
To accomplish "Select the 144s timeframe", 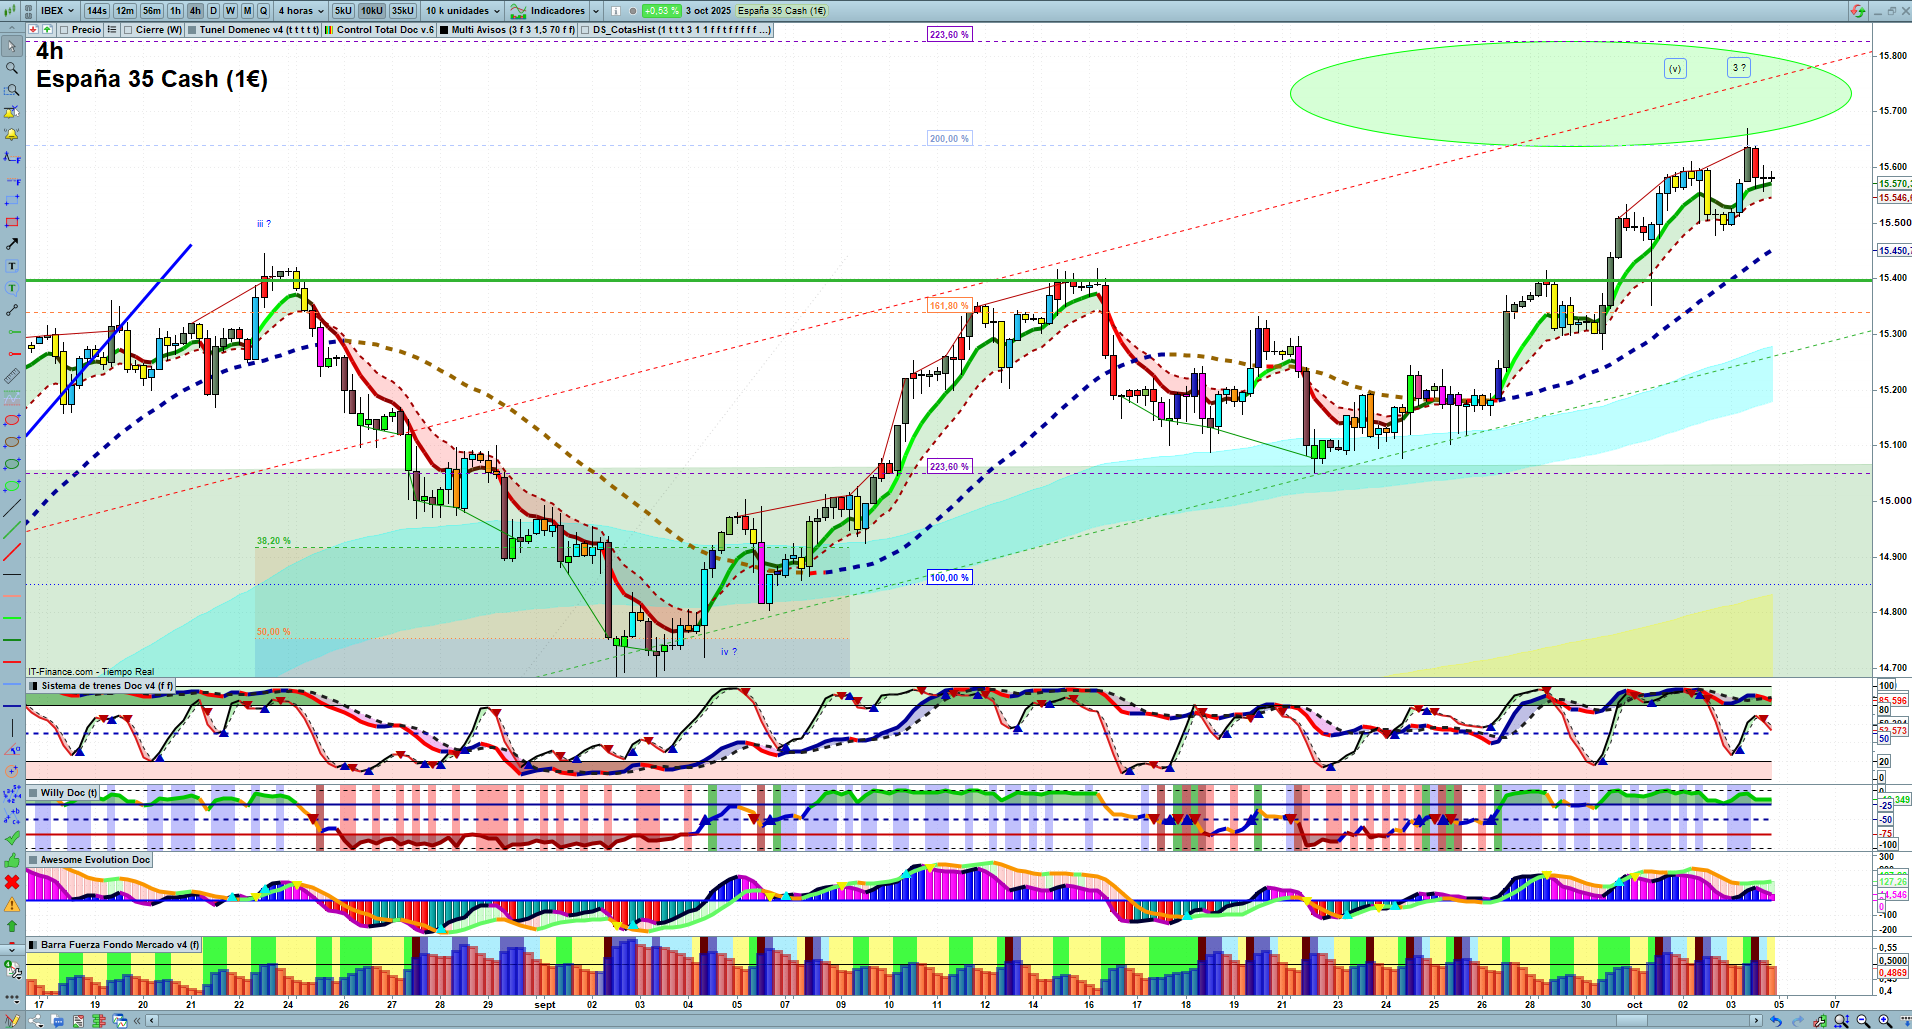I will pyautogui.click(x=96, y=11).
